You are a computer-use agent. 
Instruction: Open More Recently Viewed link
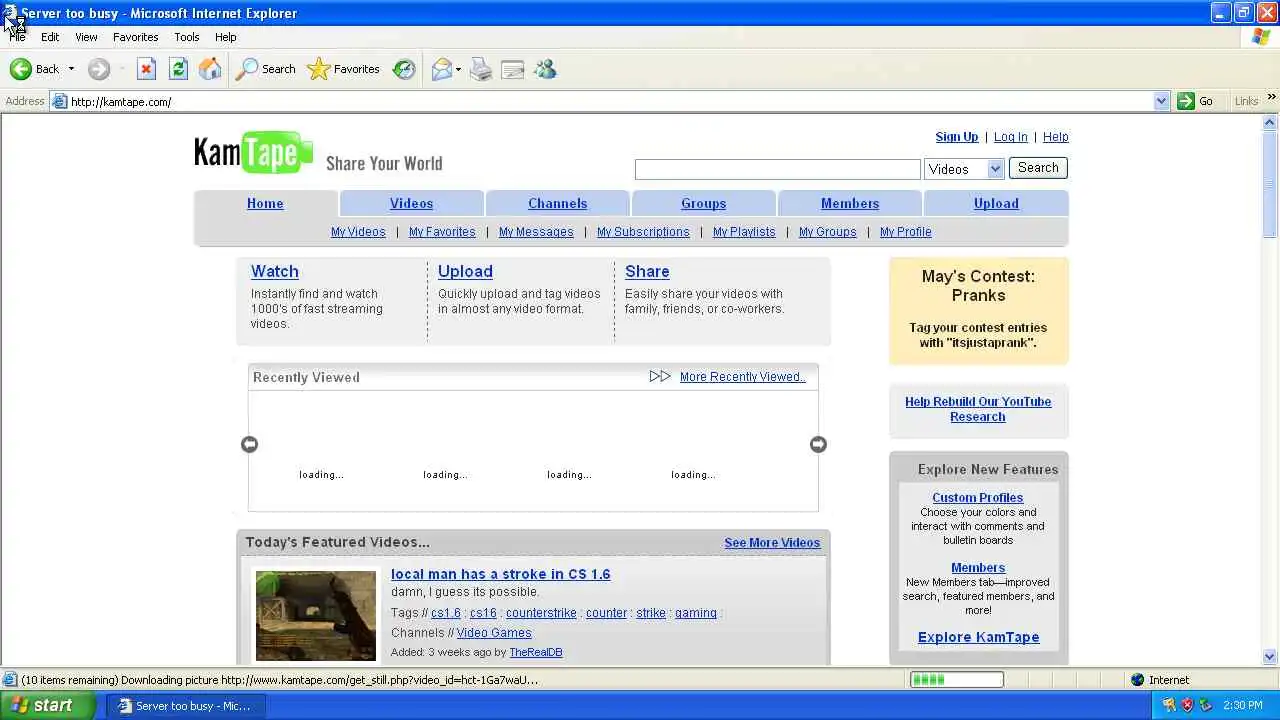click(742, 377)
